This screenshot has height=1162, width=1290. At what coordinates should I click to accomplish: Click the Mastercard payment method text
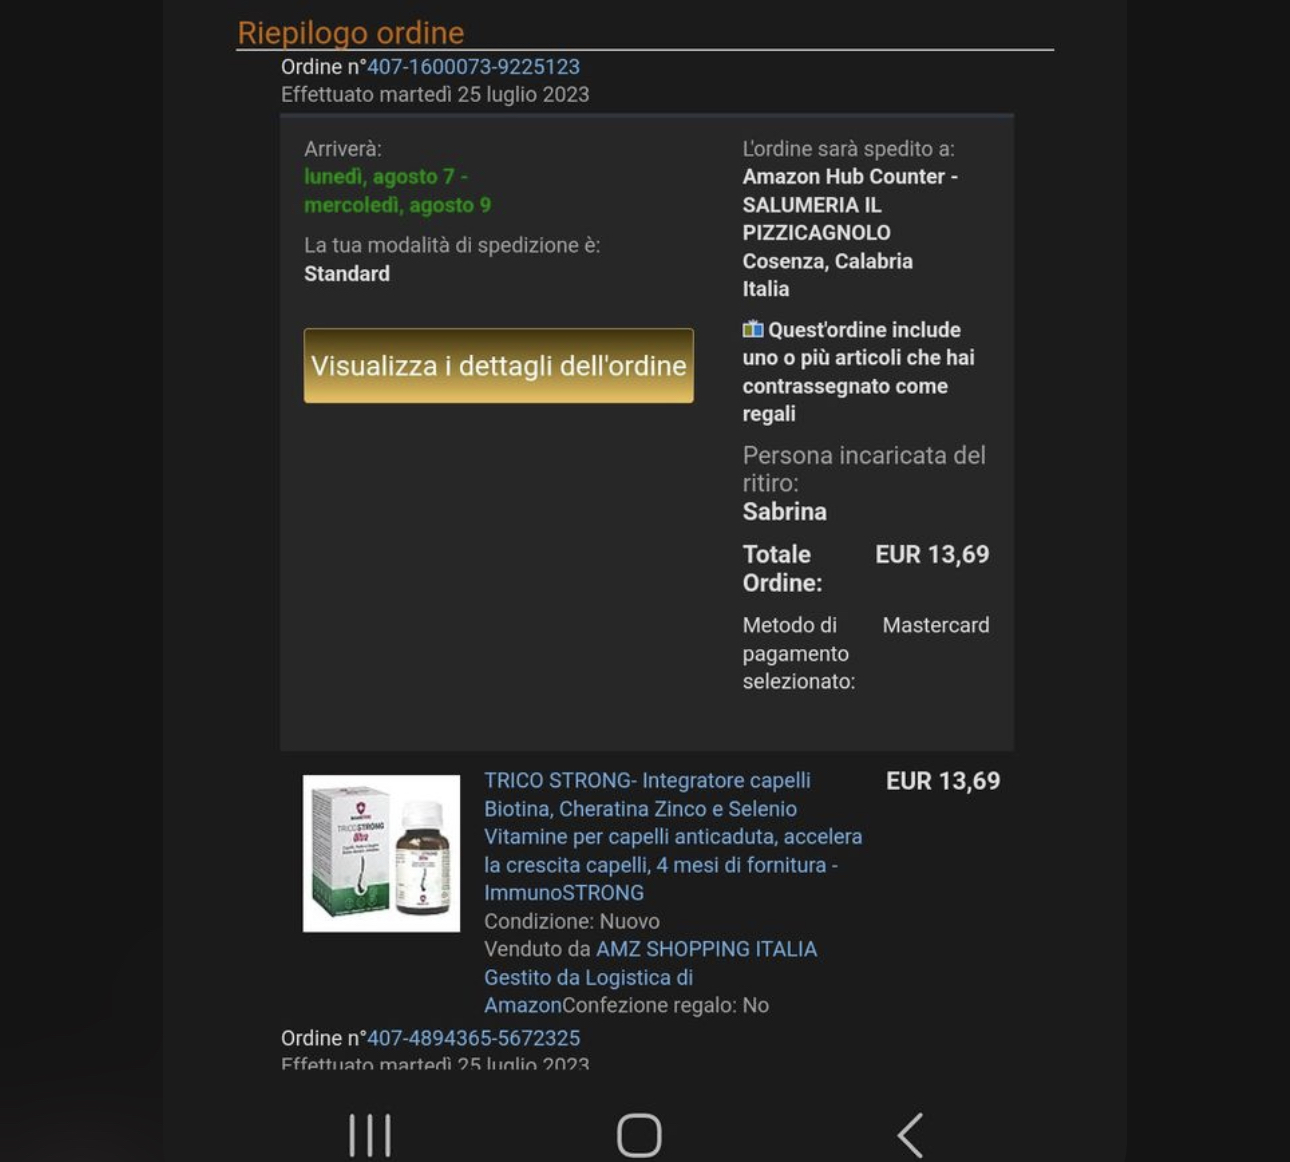(x=936, y=625)
